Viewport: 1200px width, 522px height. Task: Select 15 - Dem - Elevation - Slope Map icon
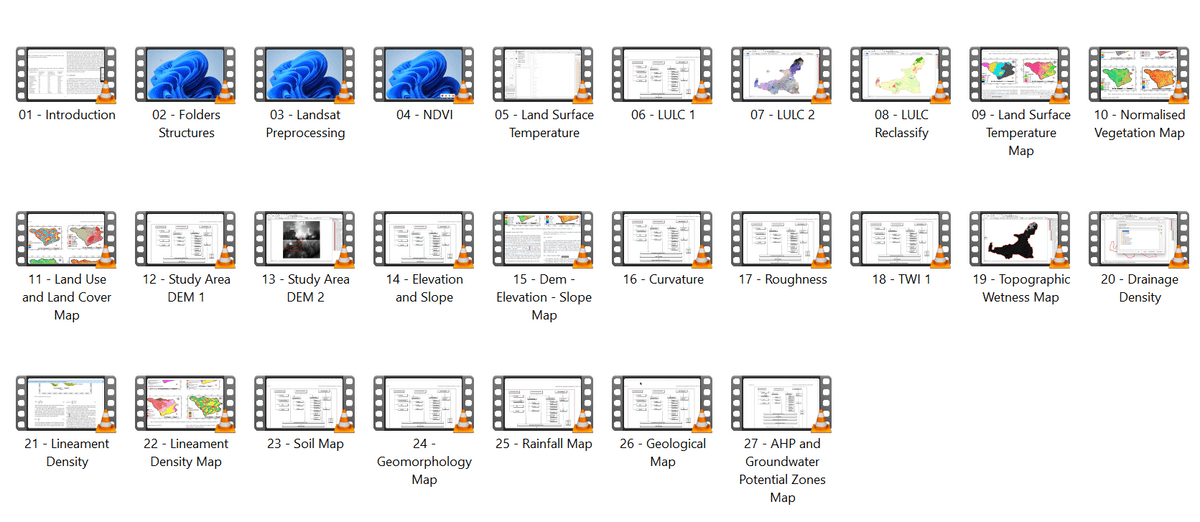(544, 240)
